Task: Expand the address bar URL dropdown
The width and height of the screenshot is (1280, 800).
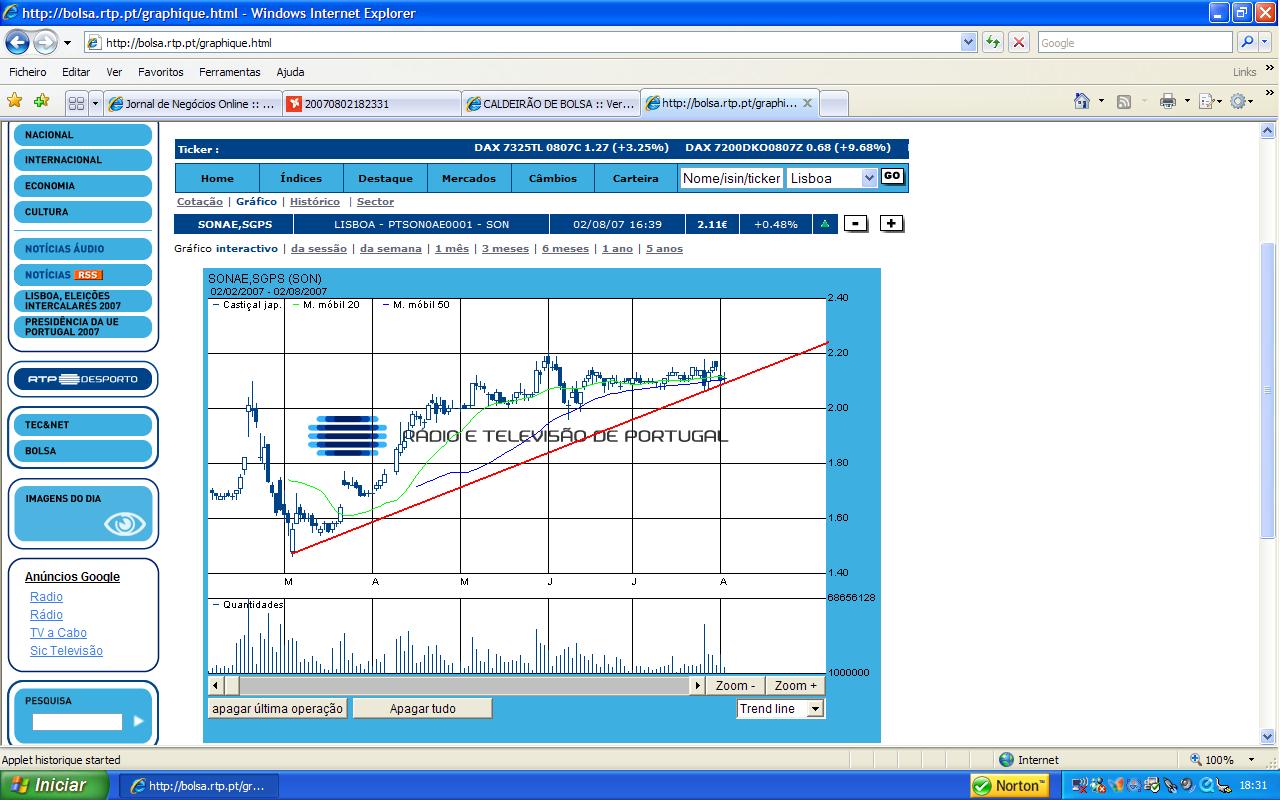Action: pos(968,42)
